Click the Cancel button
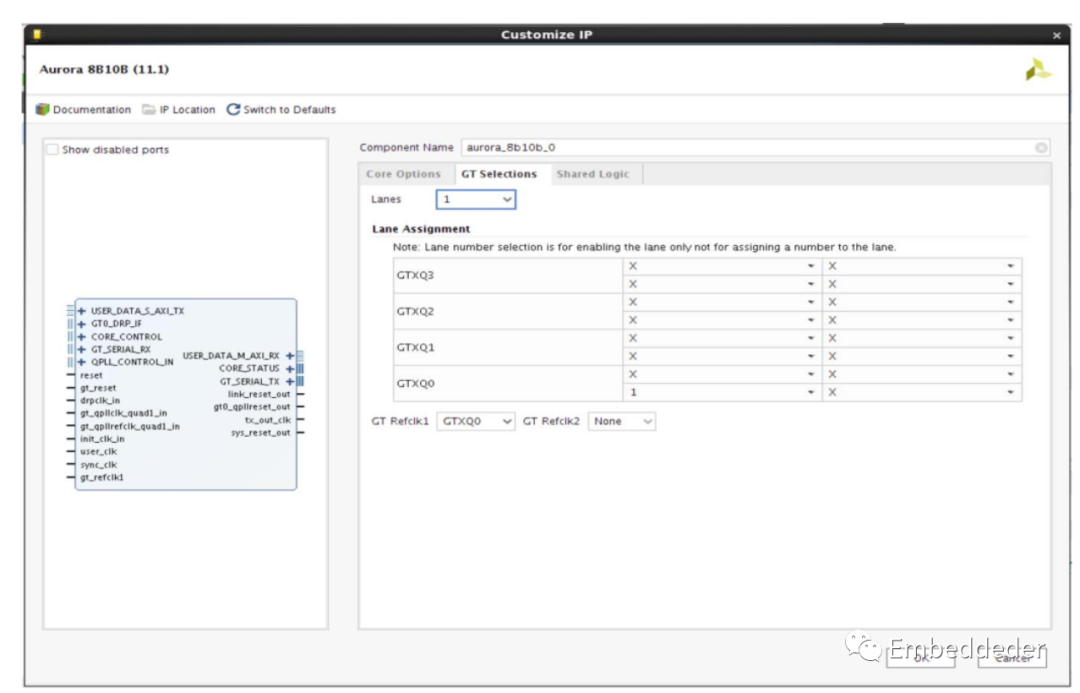Viewport: 1080px width, 693px height. tap(1012, 658)
